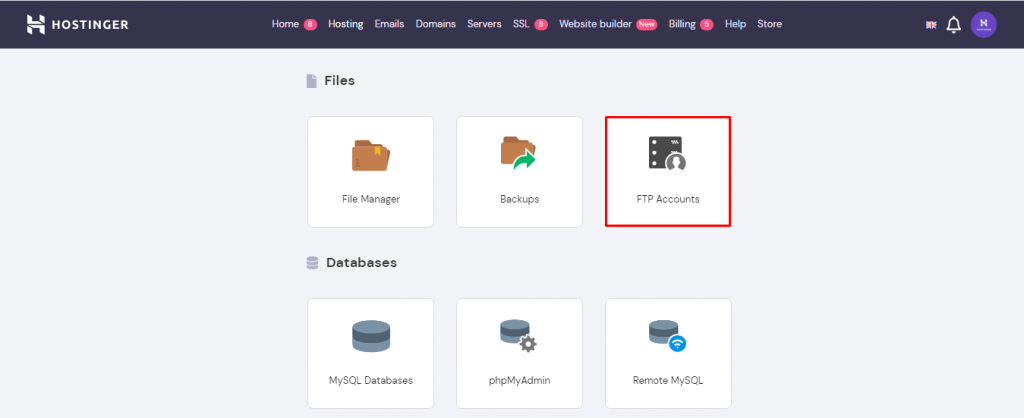Click the New badge on Website builder

[x=647, y=25]
